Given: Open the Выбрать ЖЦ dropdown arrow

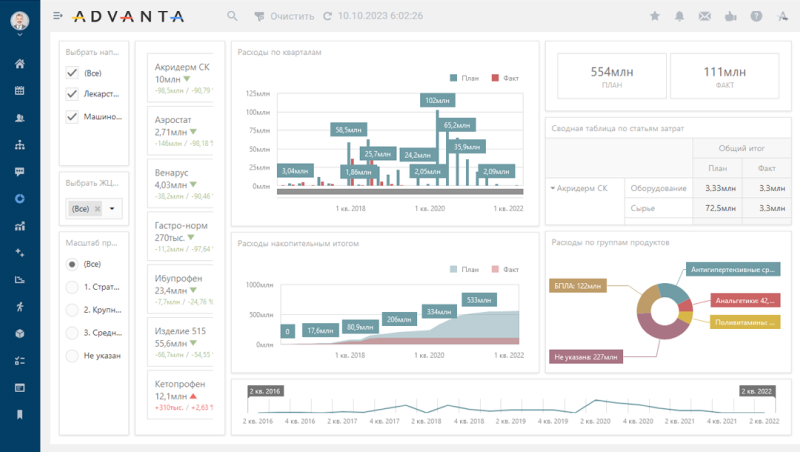Looking at the screenshot, I should 112,209.
